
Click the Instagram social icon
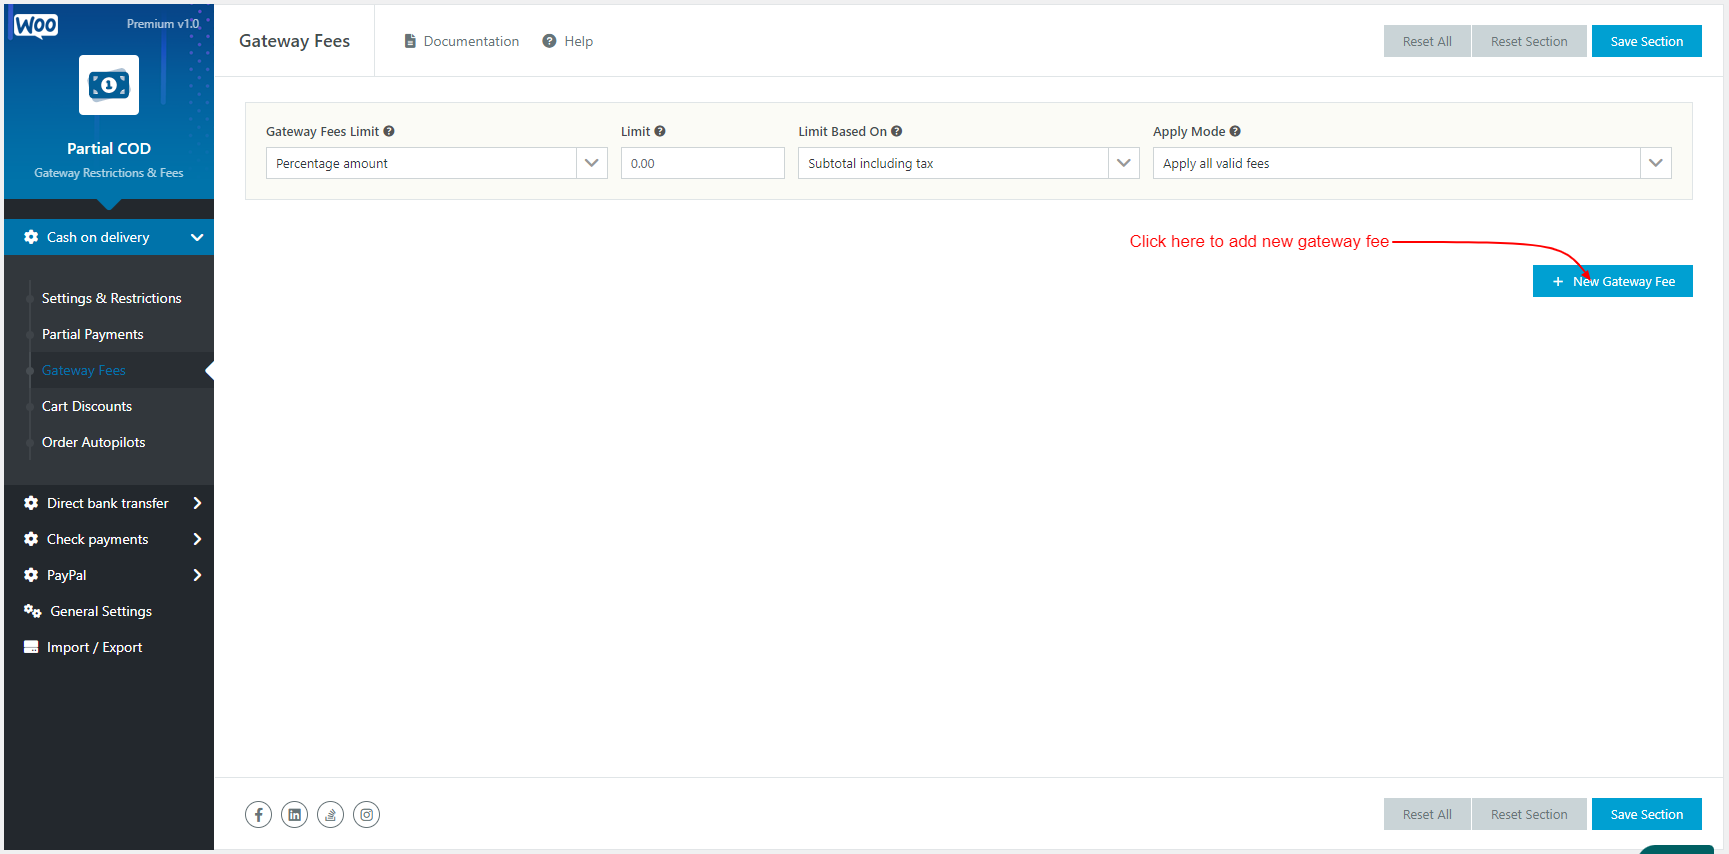pyautogui.click(x=366, y=815)
